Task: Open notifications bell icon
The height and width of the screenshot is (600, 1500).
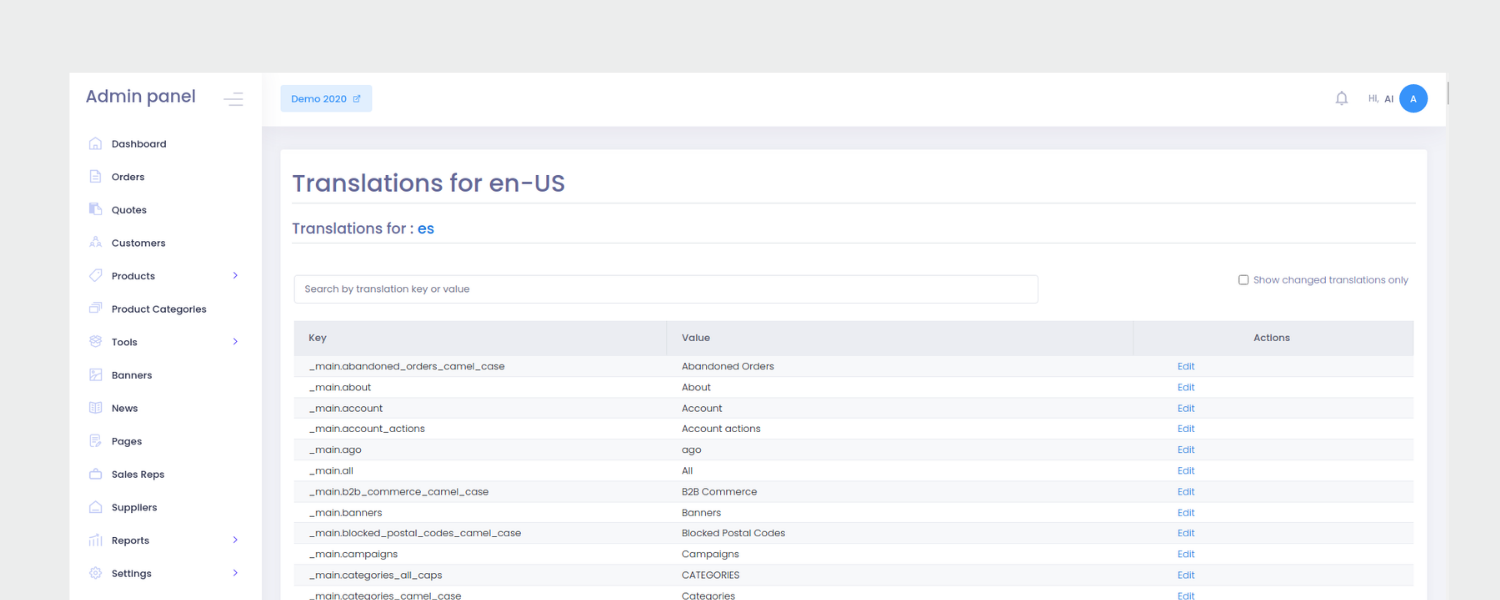Action: pyautogui.click(x=1342, y=99)
